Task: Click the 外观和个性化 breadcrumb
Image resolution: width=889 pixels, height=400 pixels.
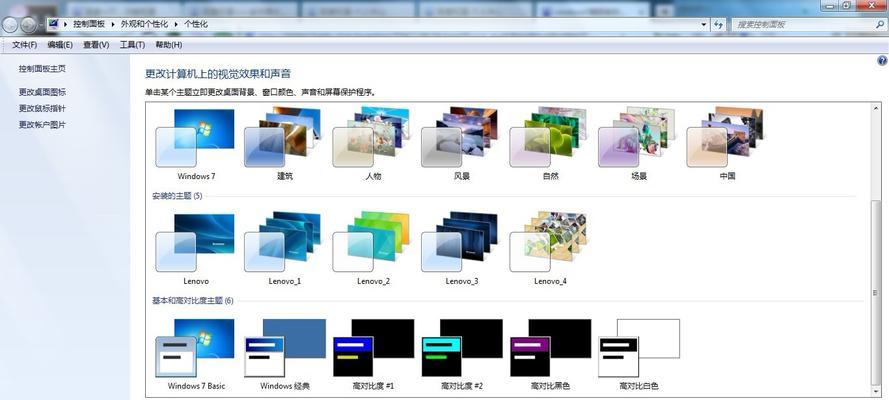Action: 144,24
